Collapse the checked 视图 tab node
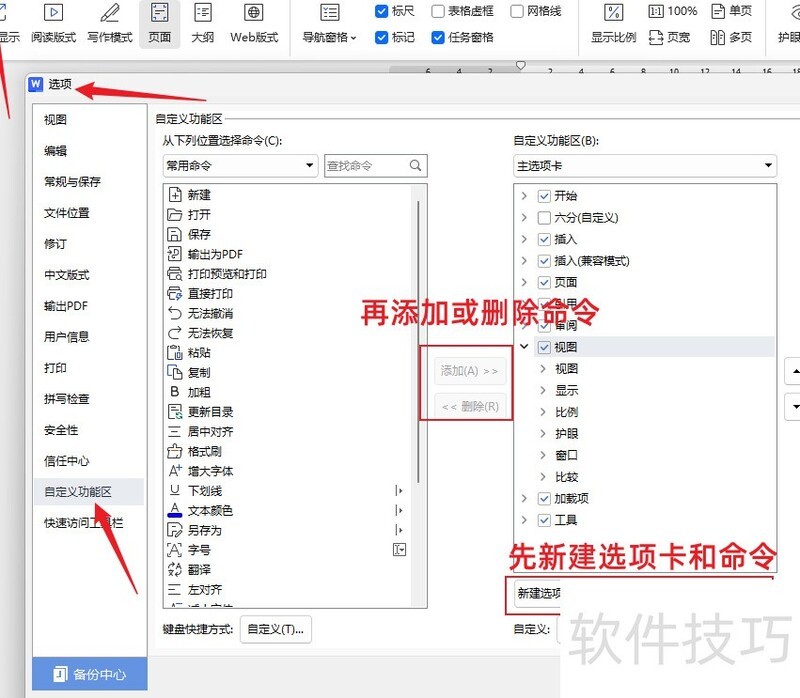Screen dimensions: 800x698 click(x=524, y=346)
